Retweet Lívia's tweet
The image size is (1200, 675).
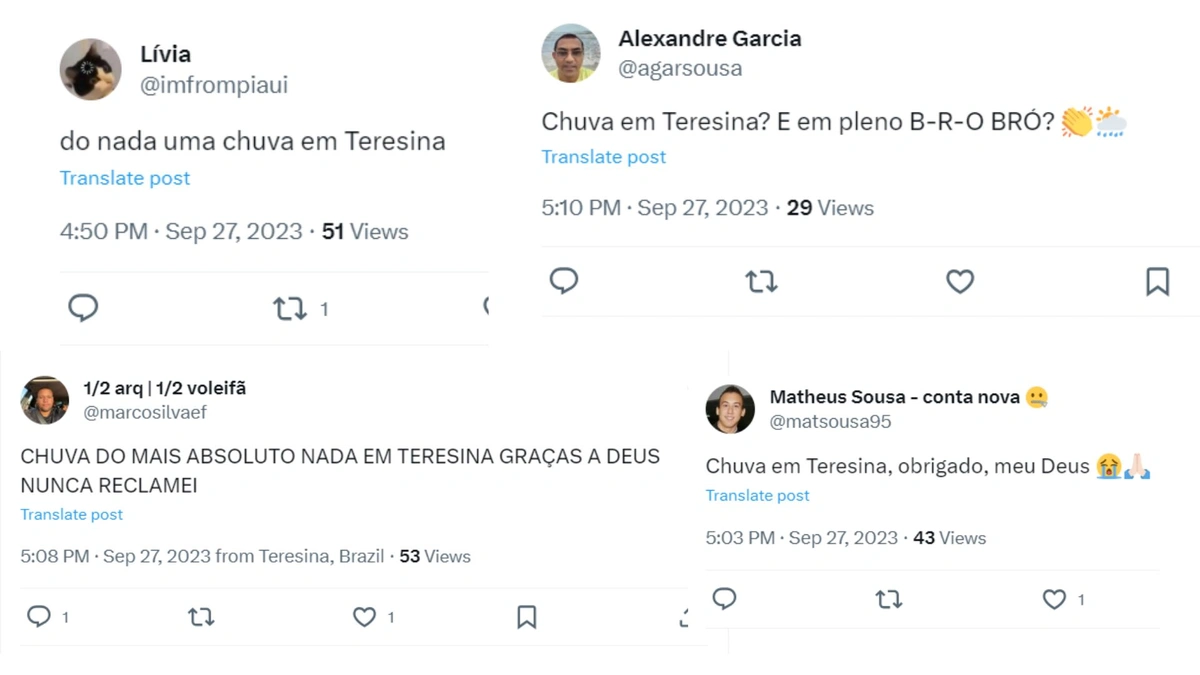(290, 308)
